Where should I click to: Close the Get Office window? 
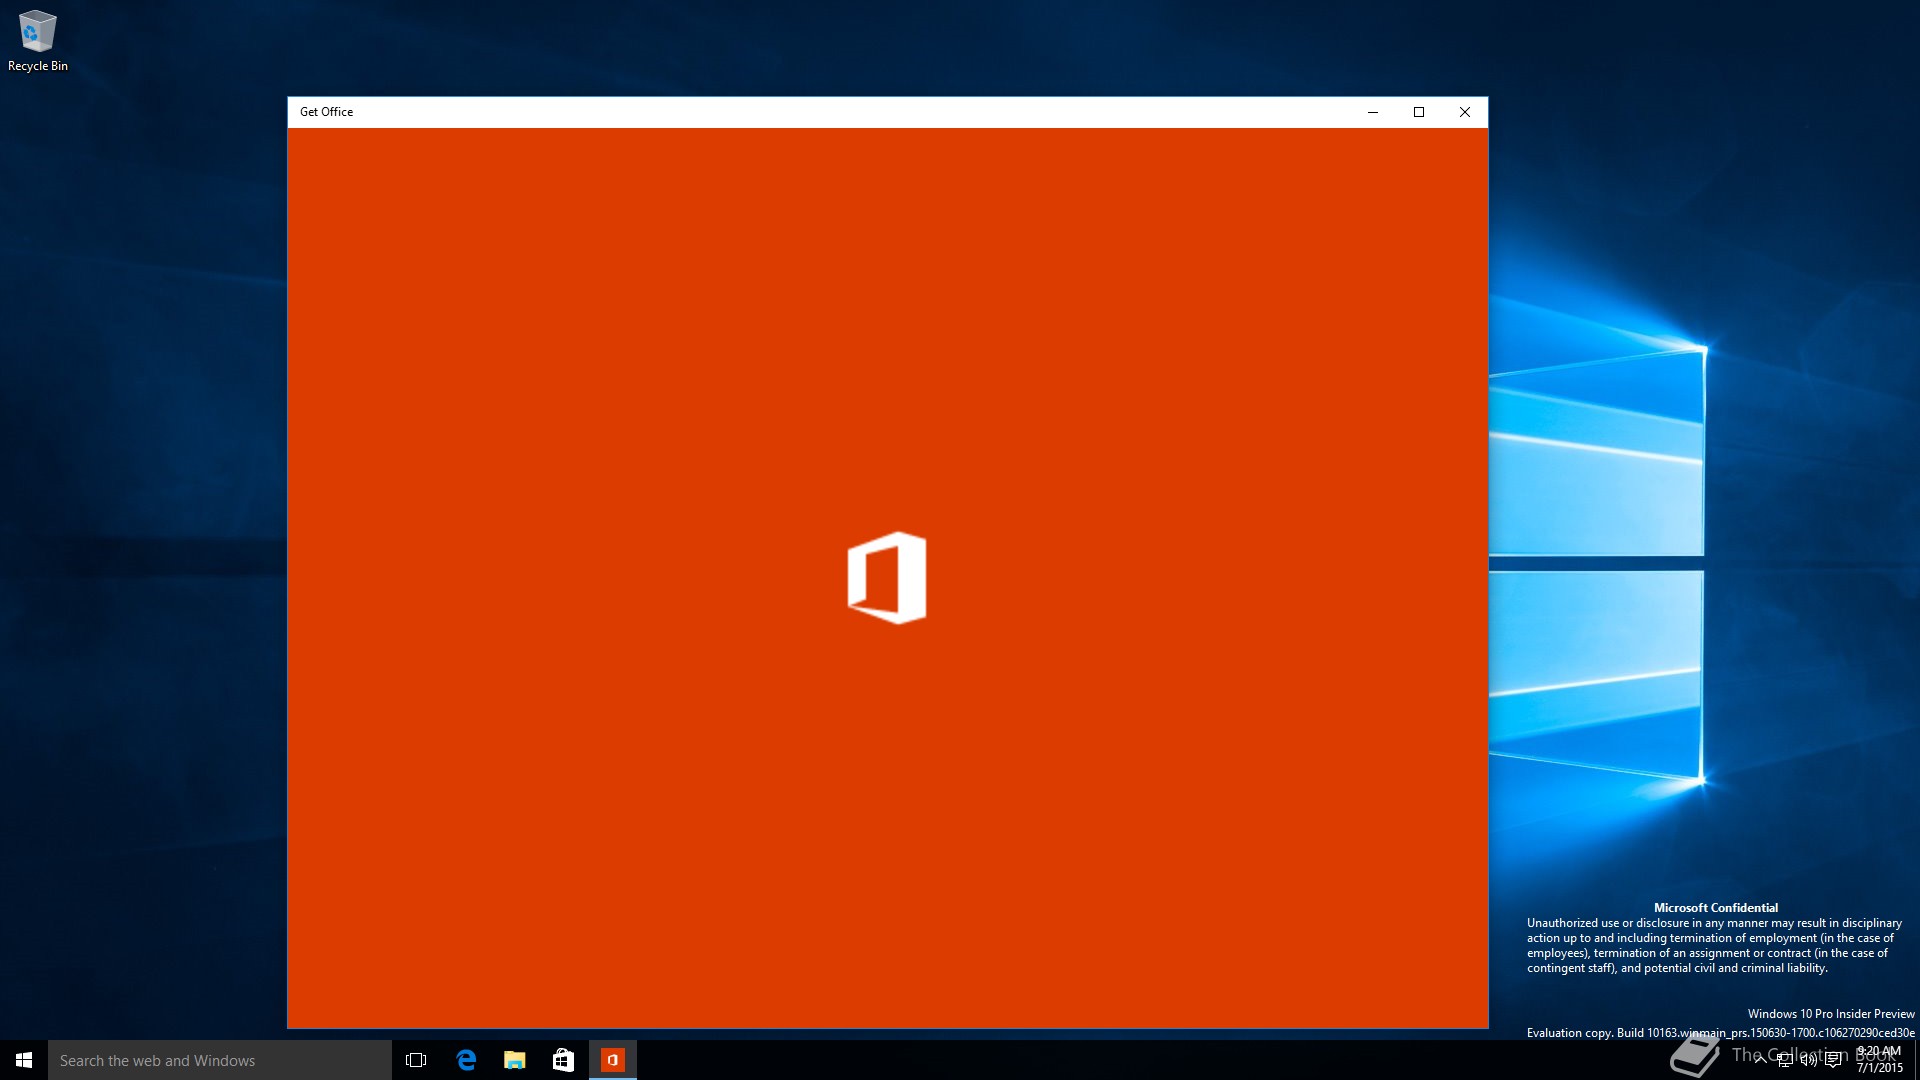(1465, 112)
